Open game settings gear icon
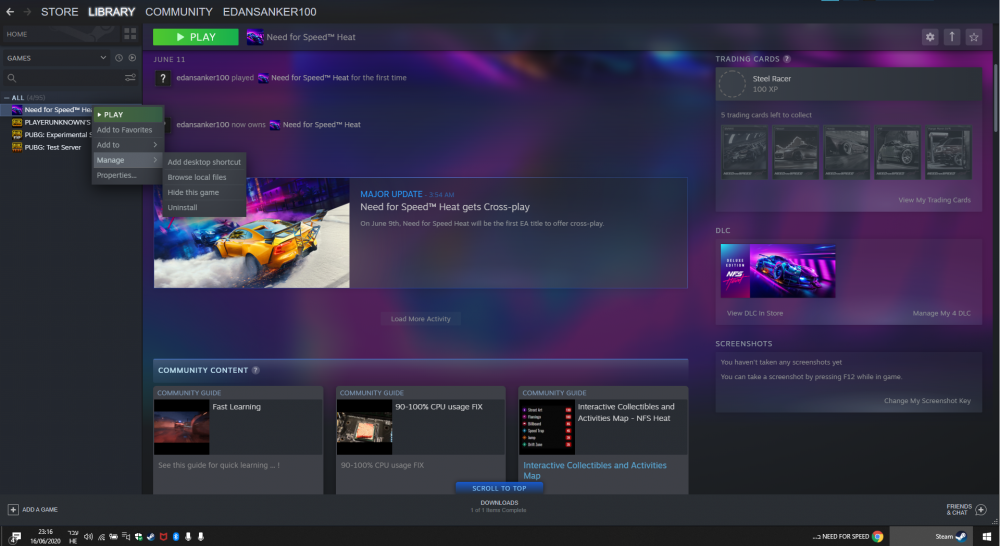The image size is (1000, 546). point(930,37)
